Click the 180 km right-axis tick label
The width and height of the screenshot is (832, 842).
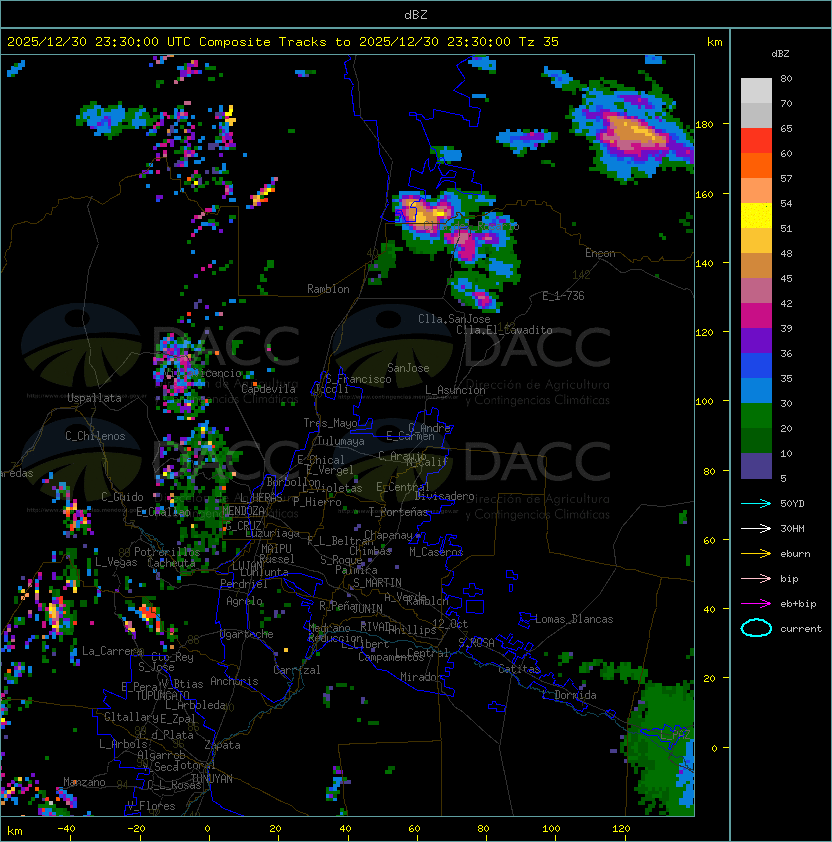(x=704, y=125)
